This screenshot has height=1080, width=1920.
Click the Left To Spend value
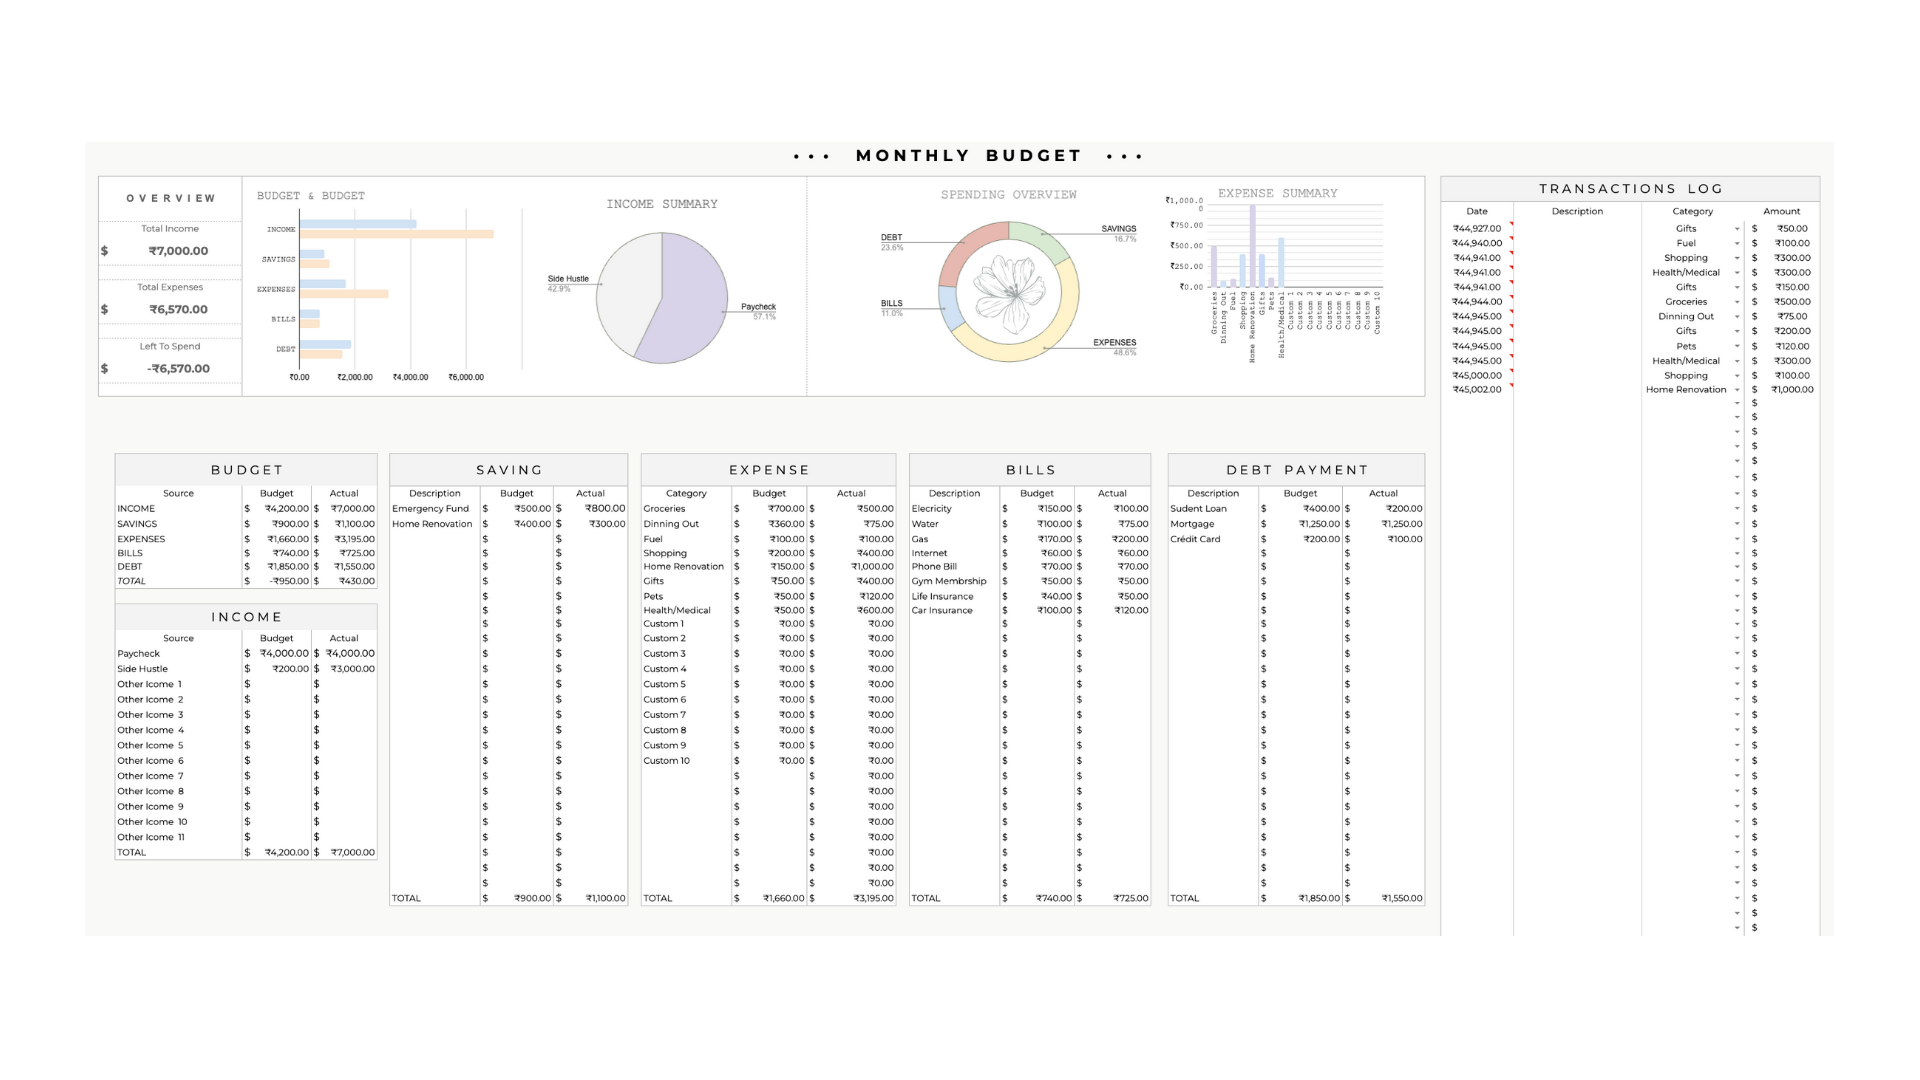[x=178, y=369]
